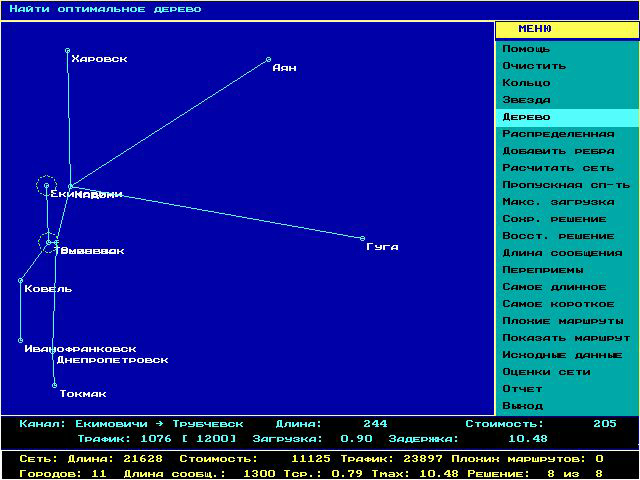The image size is (640, 480).
Task: Click the channel Длина value 244
Action: tap(375, 424)
